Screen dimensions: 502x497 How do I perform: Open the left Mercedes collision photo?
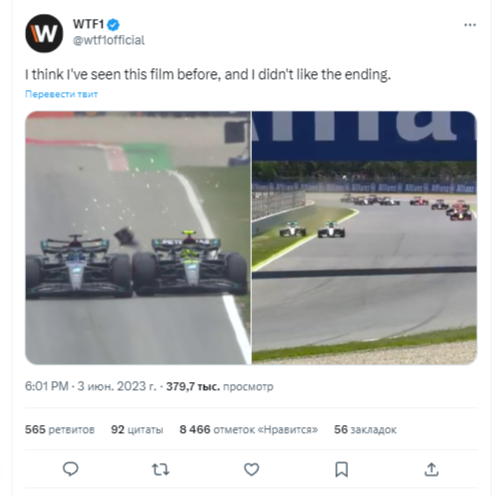(138, 238)
